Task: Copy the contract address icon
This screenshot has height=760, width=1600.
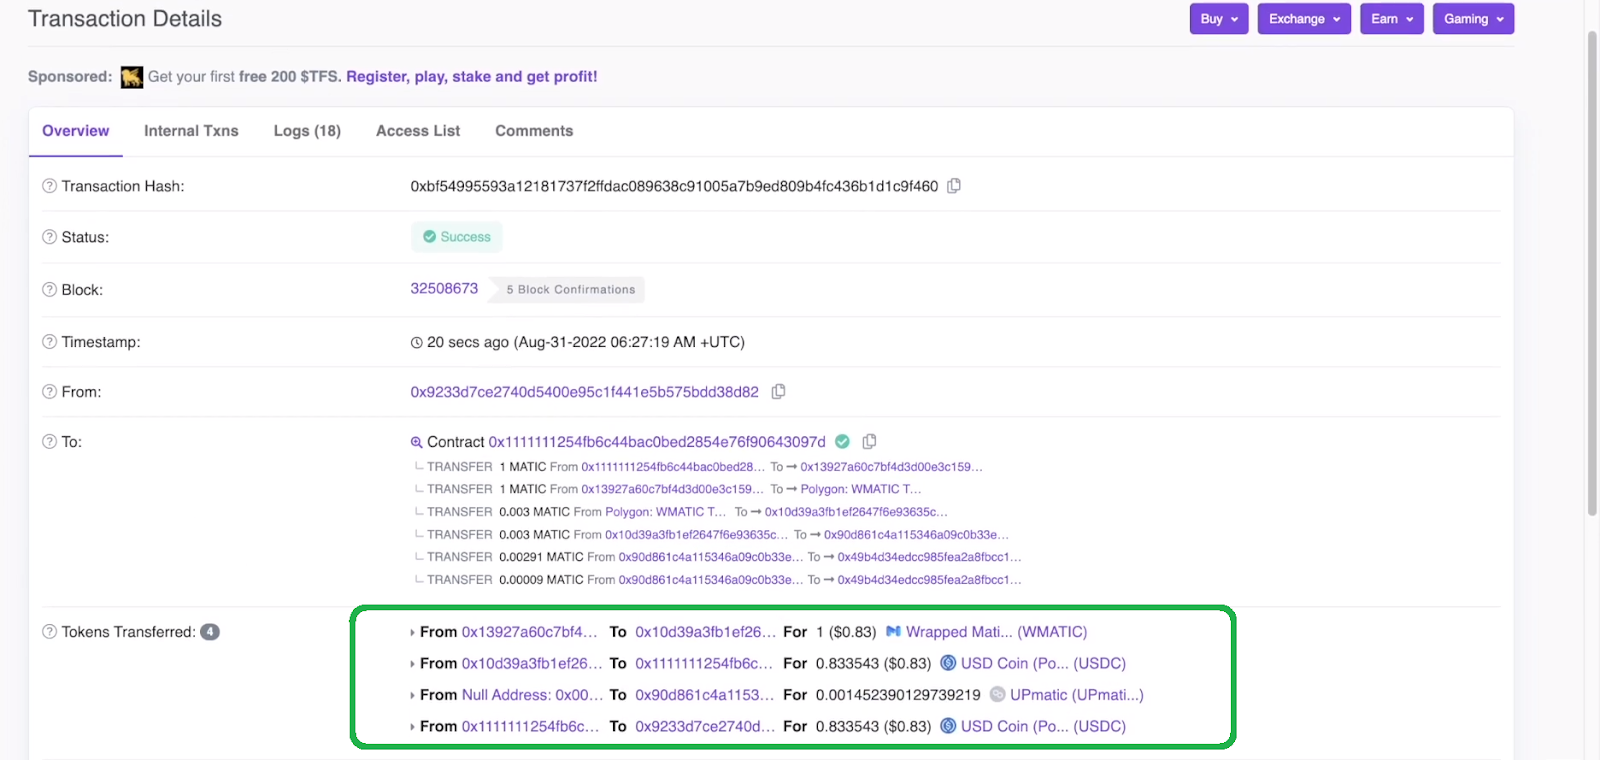Action: [869, 442]
